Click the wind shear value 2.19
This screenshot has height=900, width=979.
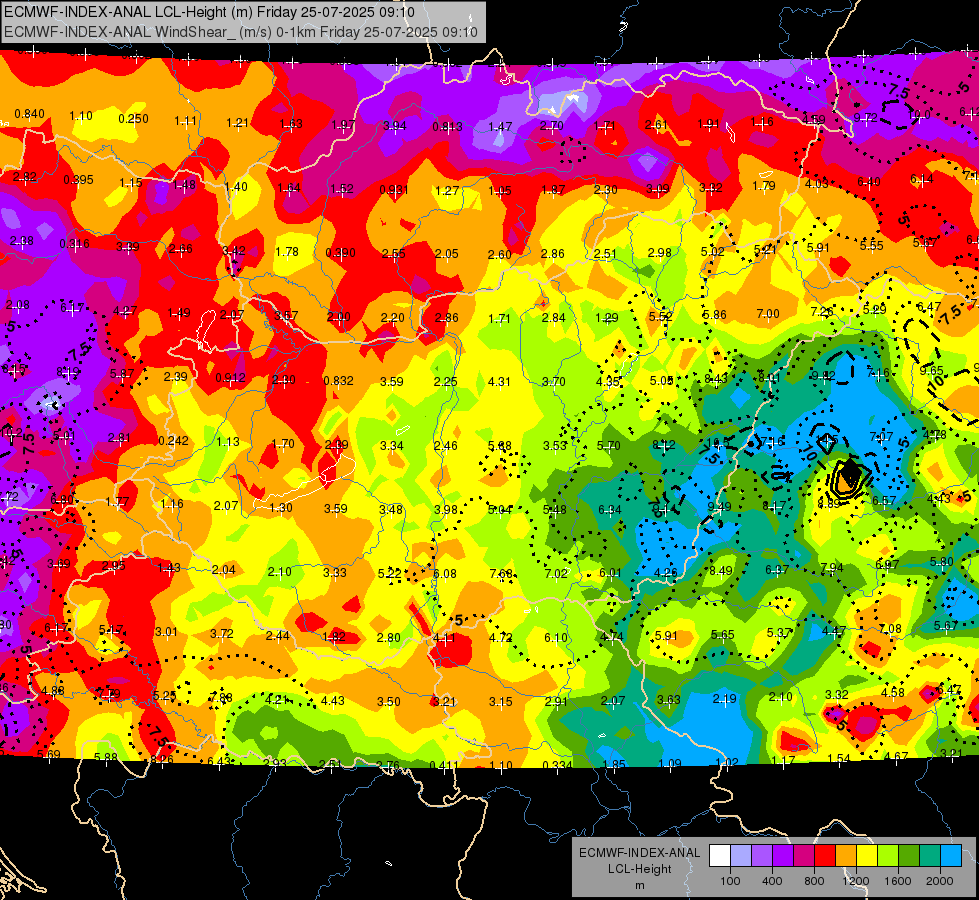(x=725, y=698)
